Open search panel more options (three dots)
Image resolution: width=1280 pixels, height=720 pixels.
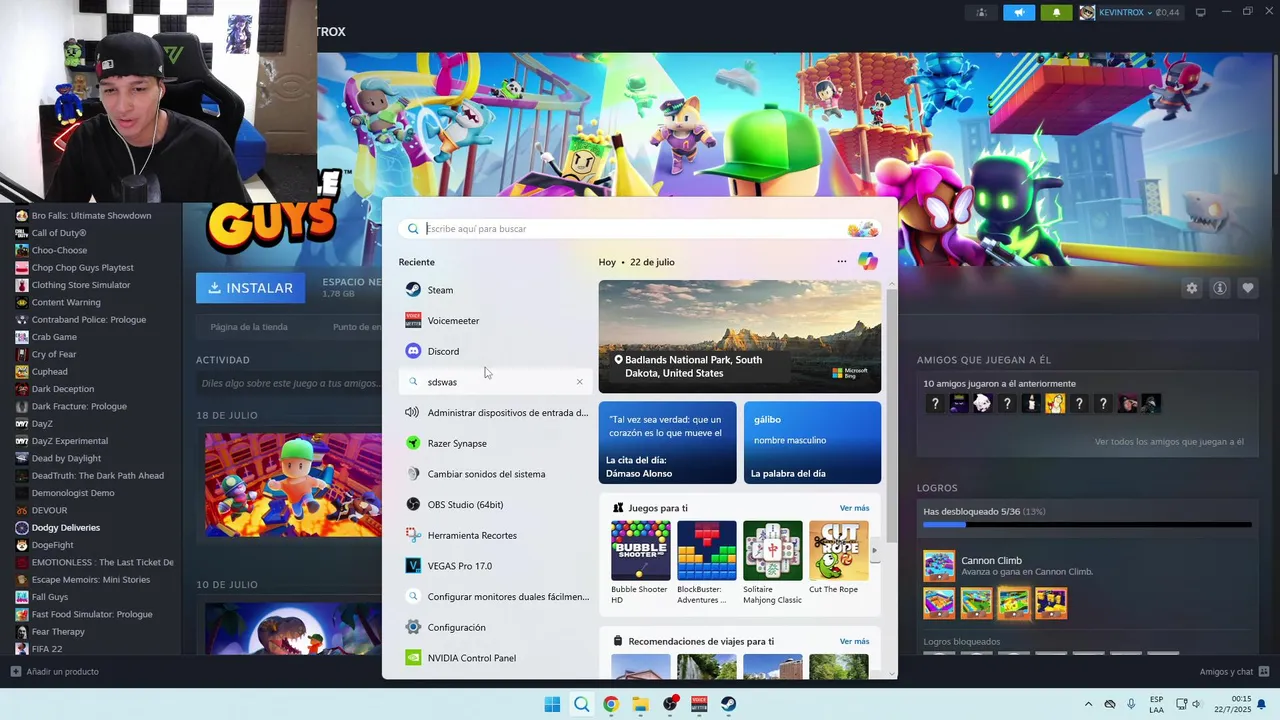coord(842,262)
